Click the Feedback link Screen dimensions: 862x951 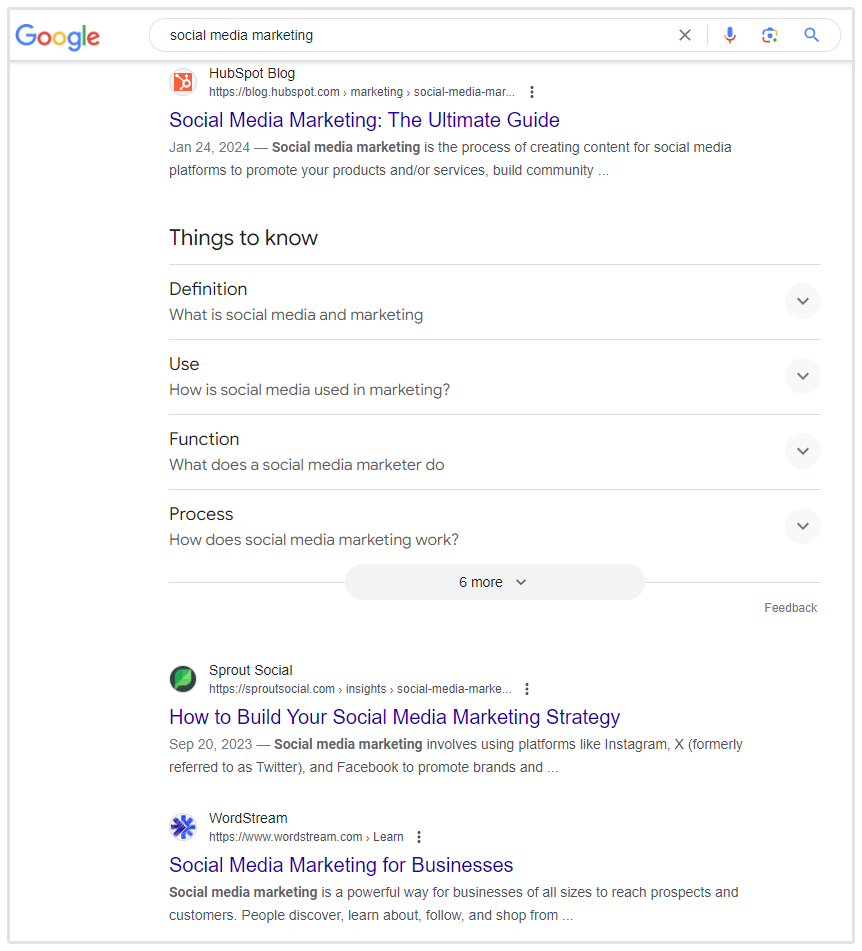click(790, 608)
